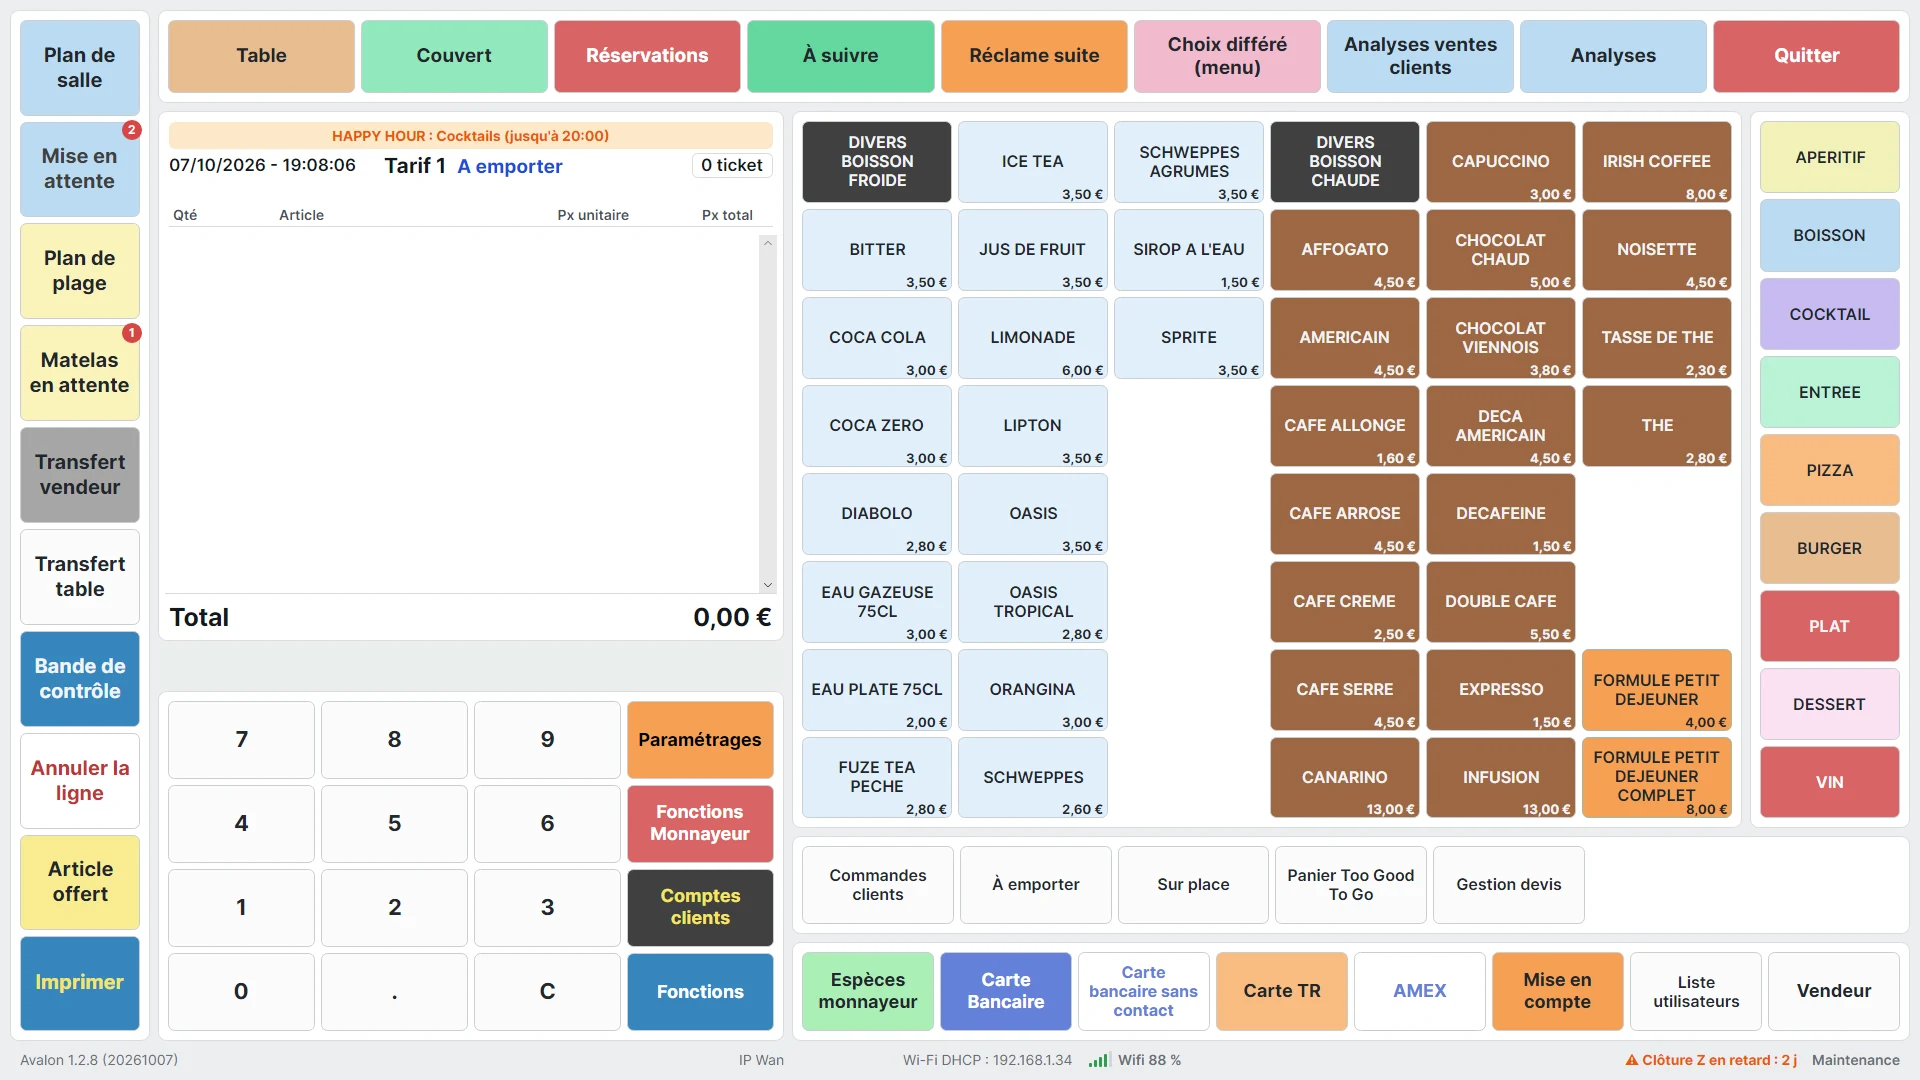The width and height of the screenshot is (1920, 1080).
Task: Open Réservations from top bar
Action: [x=647, y=56]
